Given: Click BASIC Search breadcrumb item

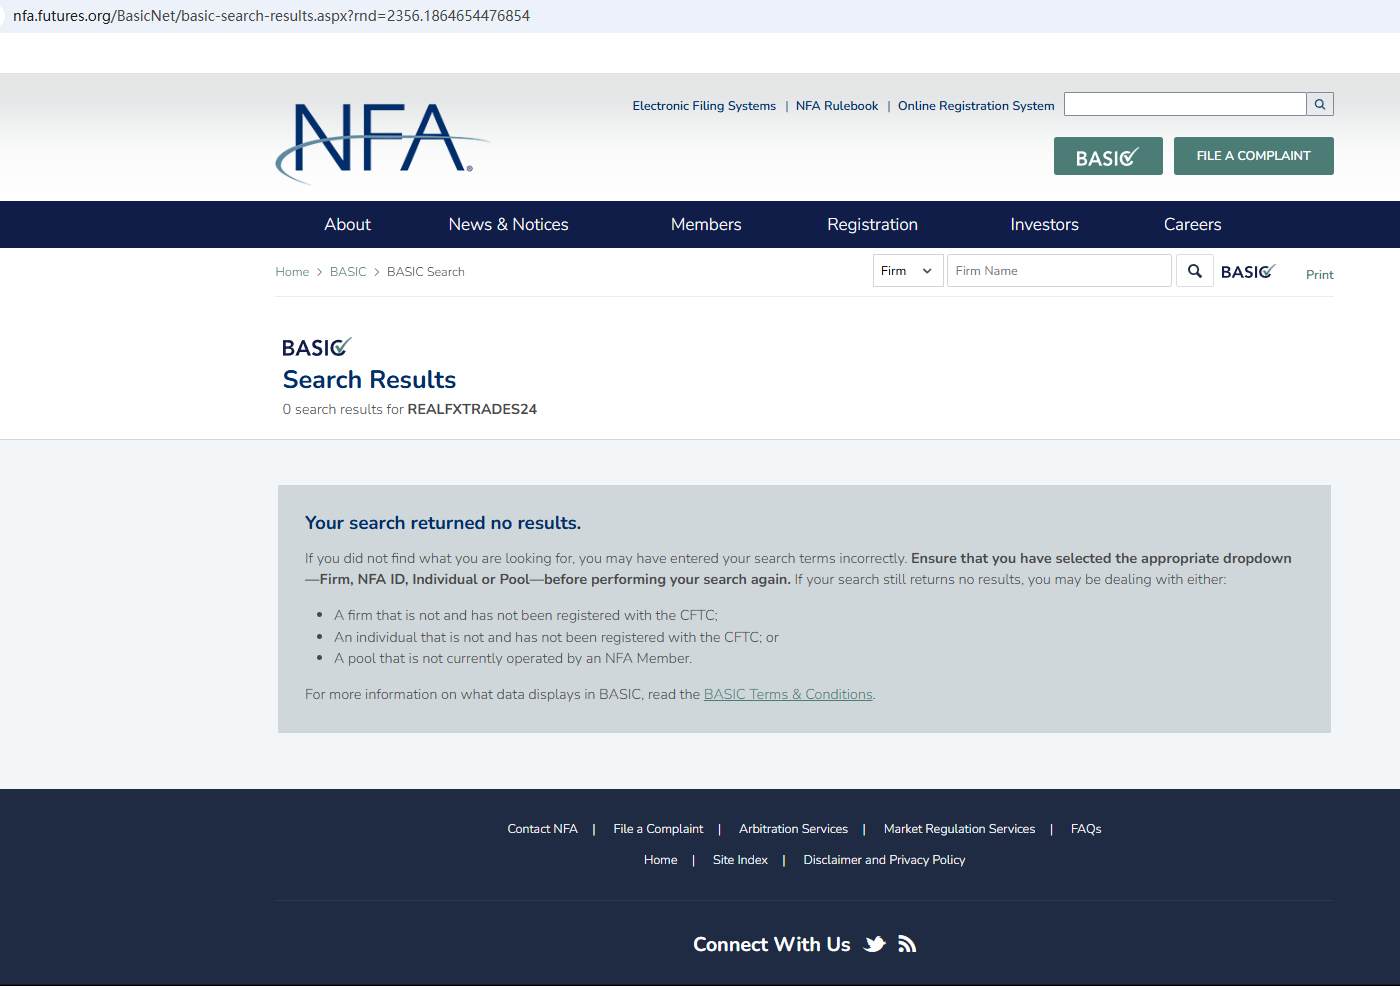Looking at the screenshot, I should (426, 272).
